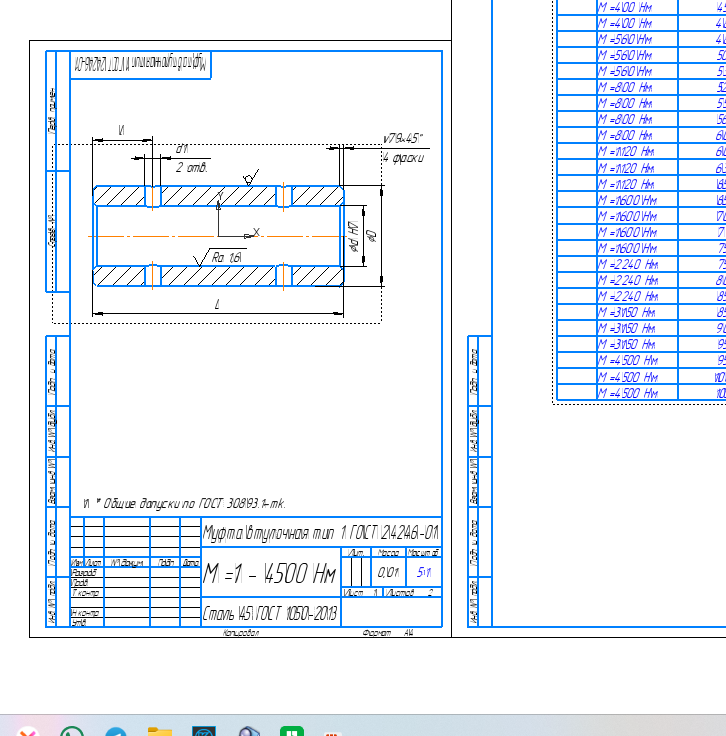Screen dimensions: 726x736
Task: Select the overall length dimension L
Action: coord(218,304)
